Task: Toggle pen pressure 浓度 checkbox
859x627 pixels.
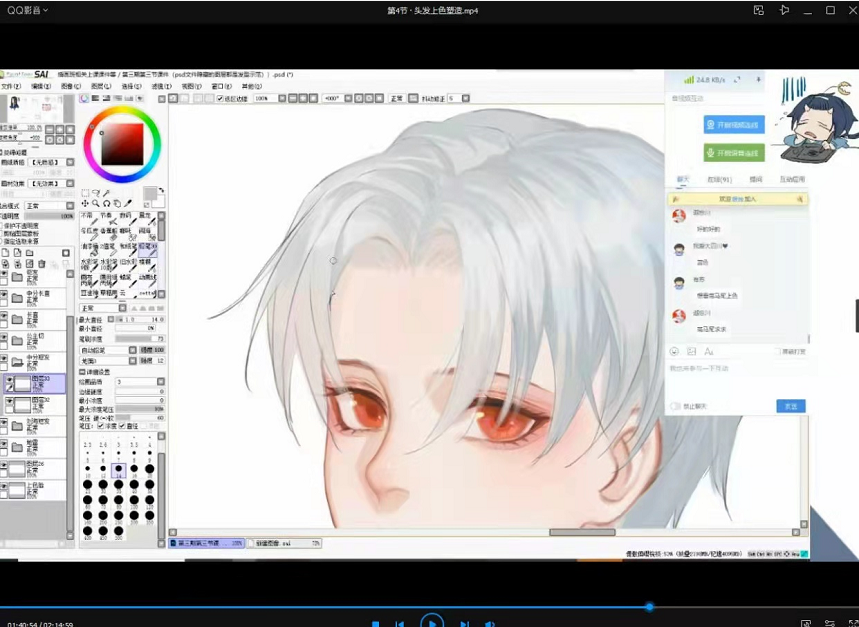Action: (101, 425)
